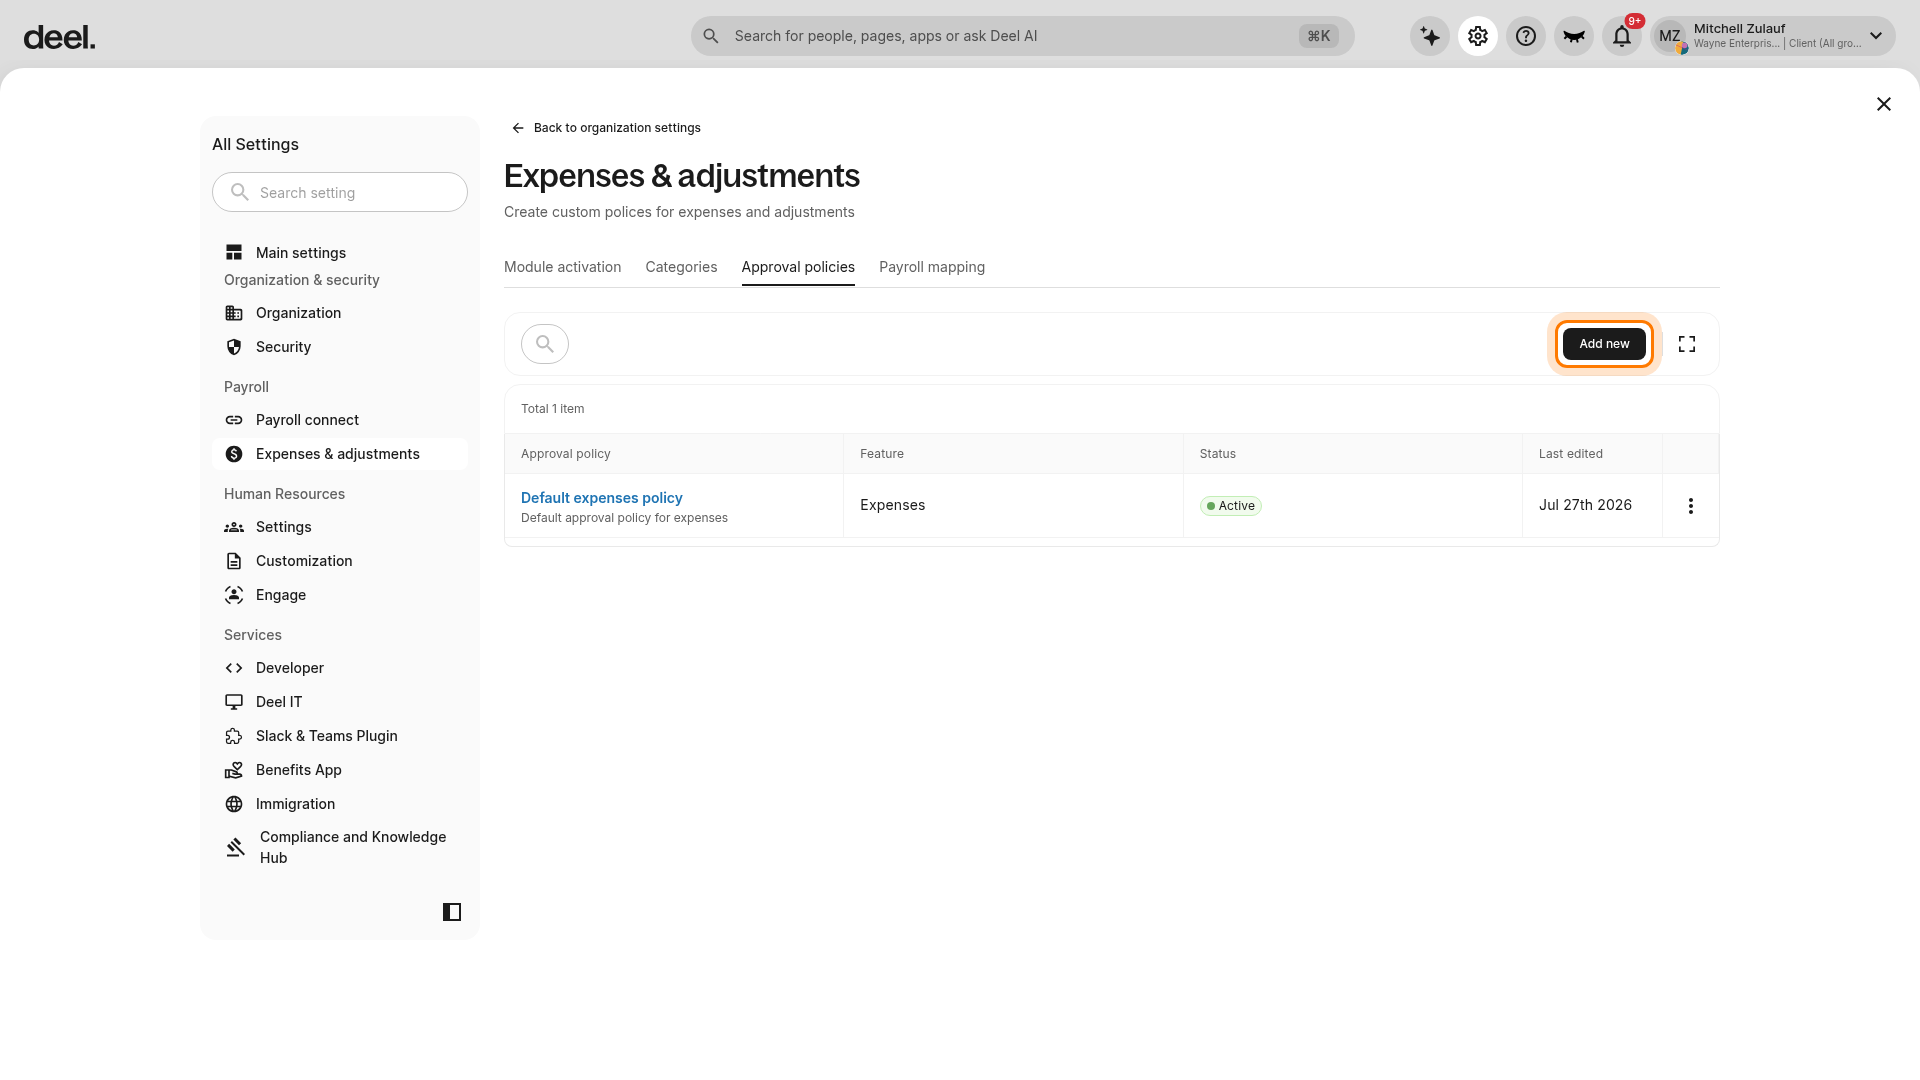Click the HR Settings people icon

(x=234, y=527)
